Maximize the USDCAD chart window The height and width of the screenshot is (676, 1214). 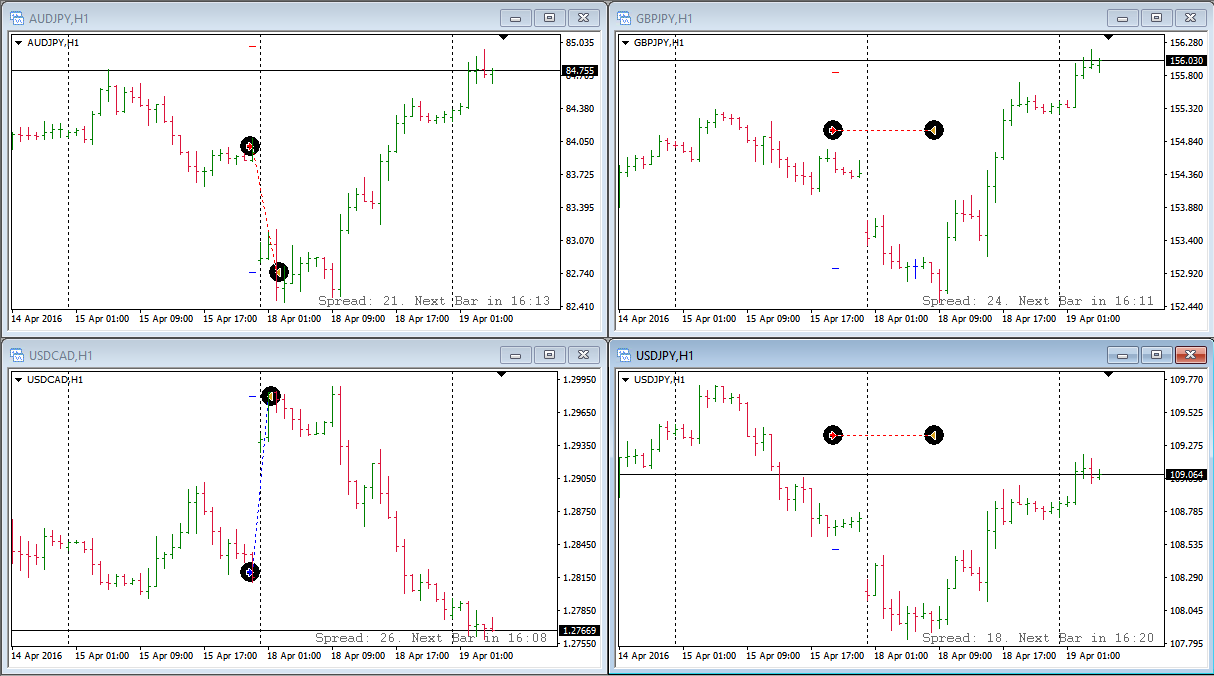[549, 355]
